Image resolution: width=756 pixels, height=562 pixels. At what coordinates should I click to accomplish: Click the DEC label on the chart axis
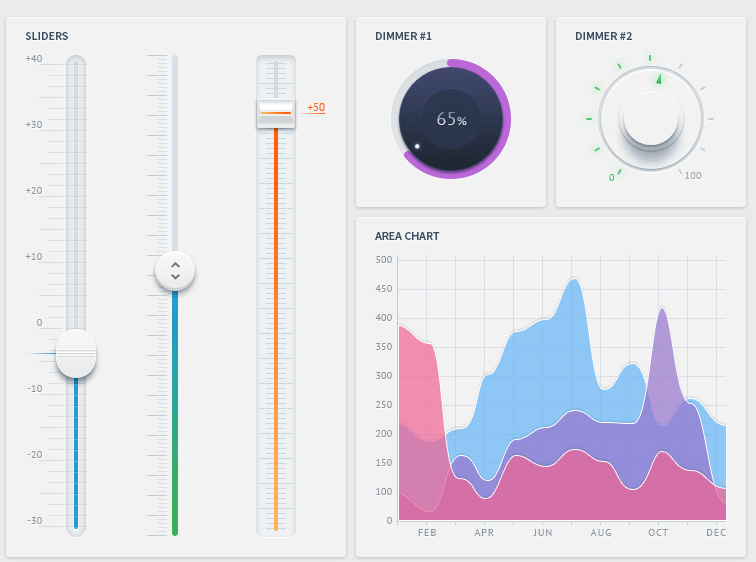716,533
